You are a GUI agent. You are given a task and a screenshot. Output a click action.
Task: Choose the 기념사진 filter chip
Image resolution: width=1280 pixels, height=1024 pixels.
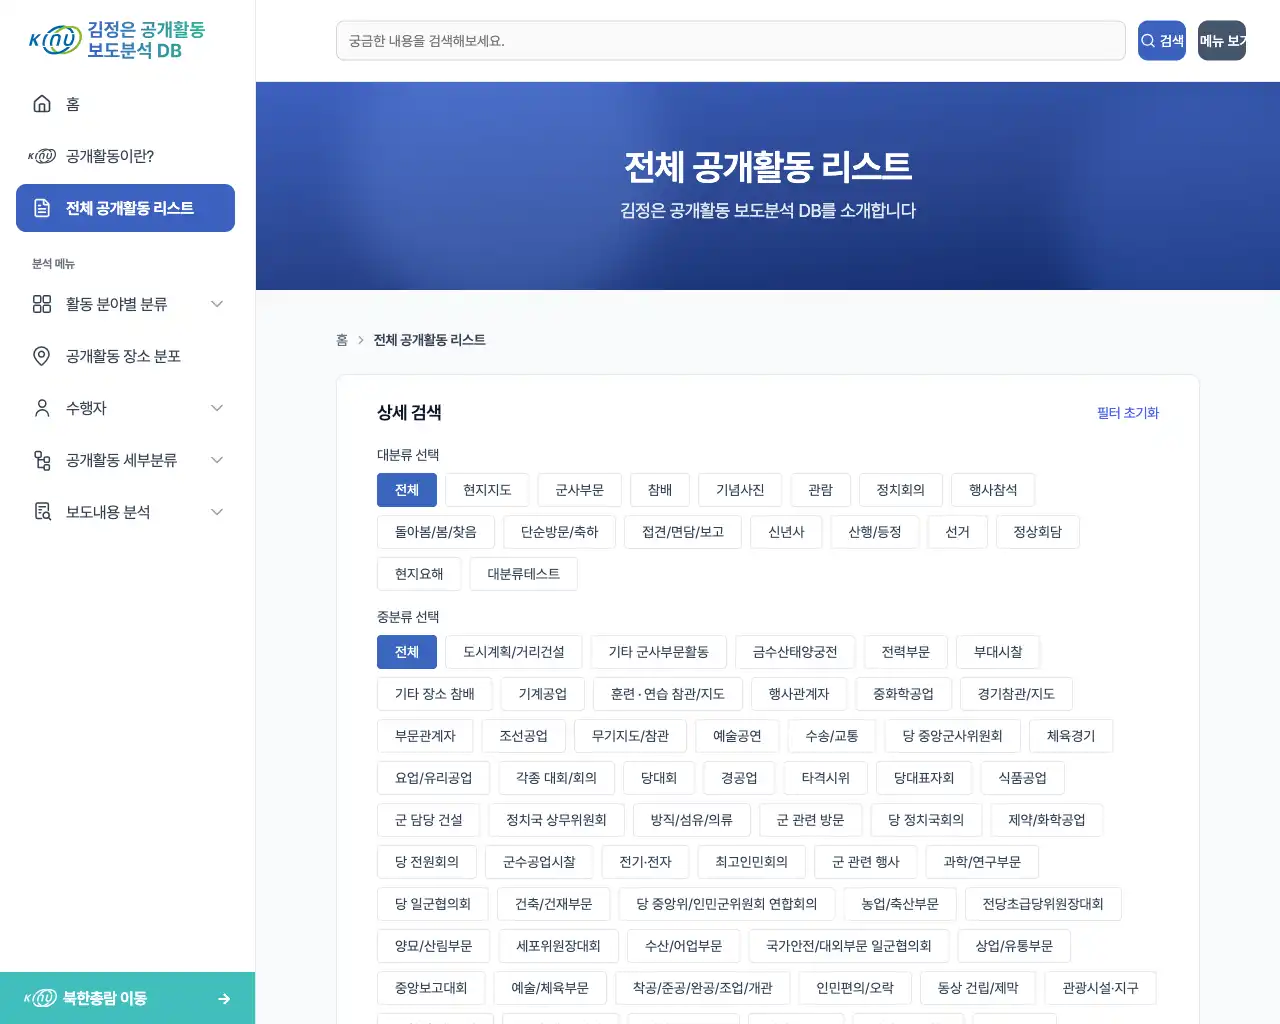click(x=740, y=490)
